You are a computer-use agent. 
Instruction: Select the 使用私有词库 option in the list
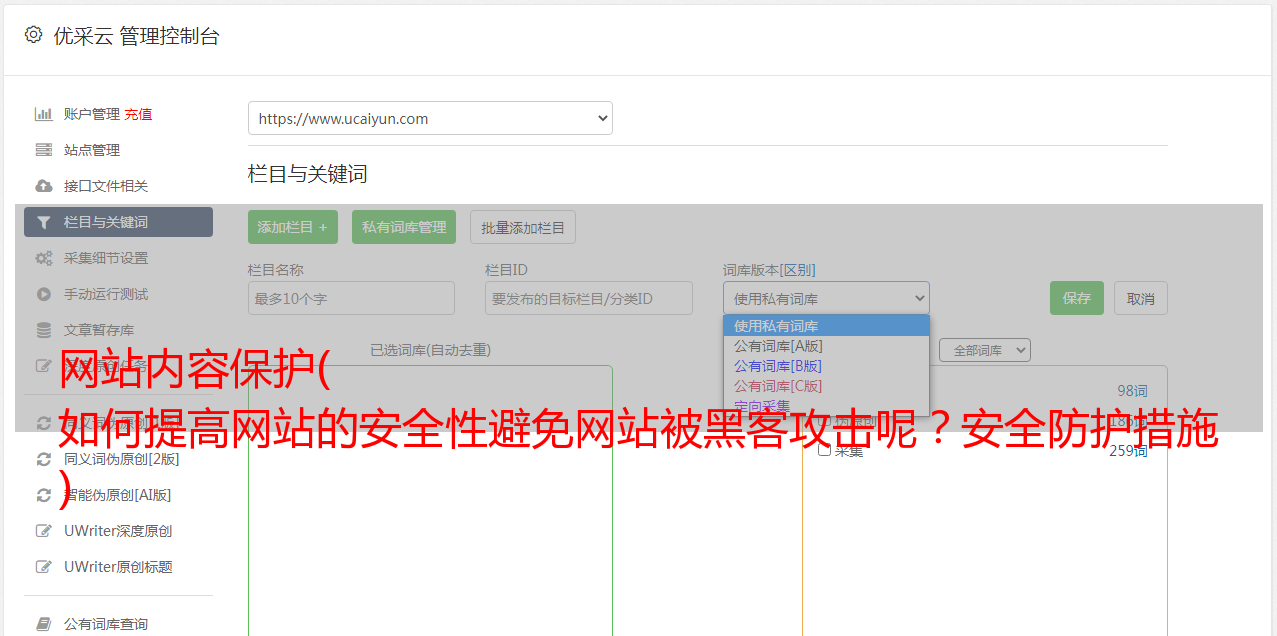[x=826, y=326]
